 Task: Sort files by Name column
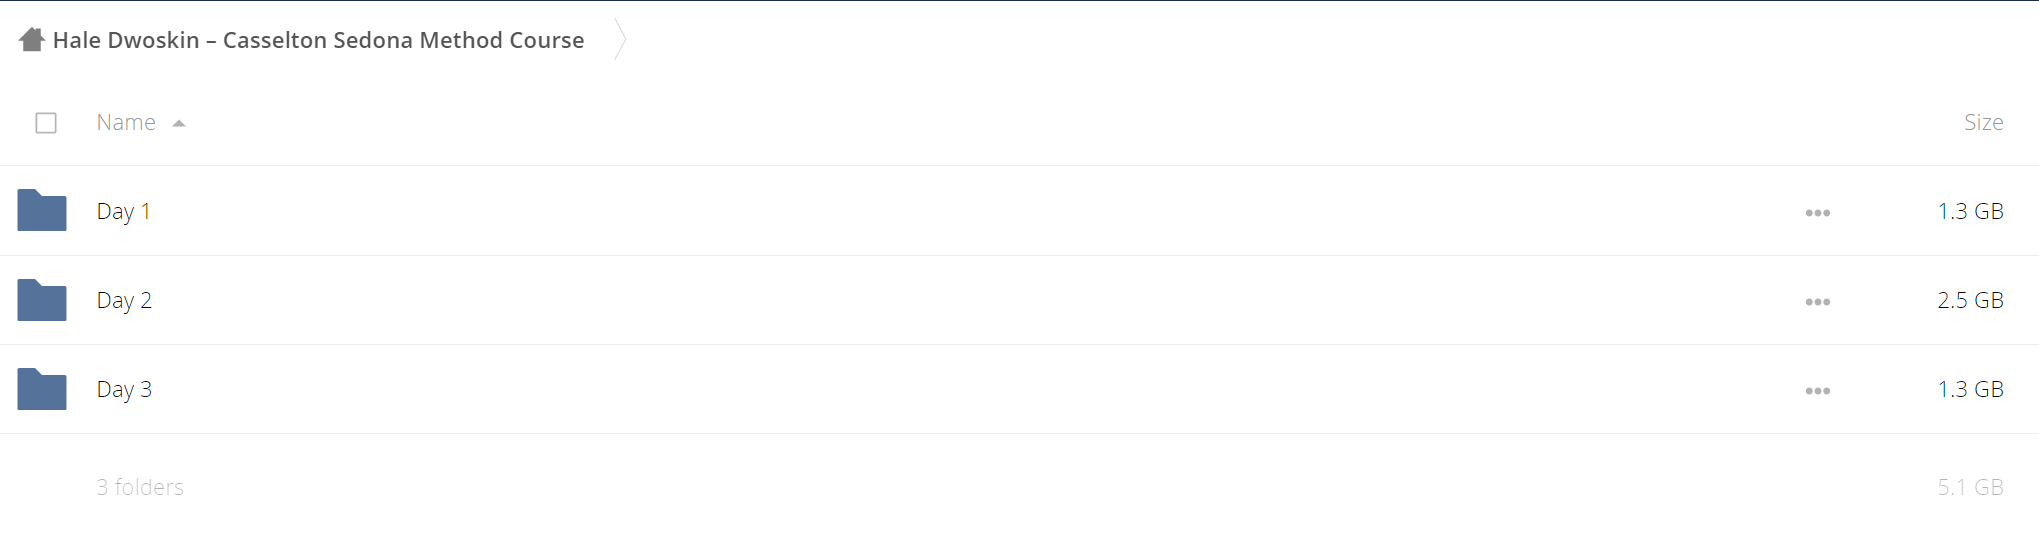[126, 122]
